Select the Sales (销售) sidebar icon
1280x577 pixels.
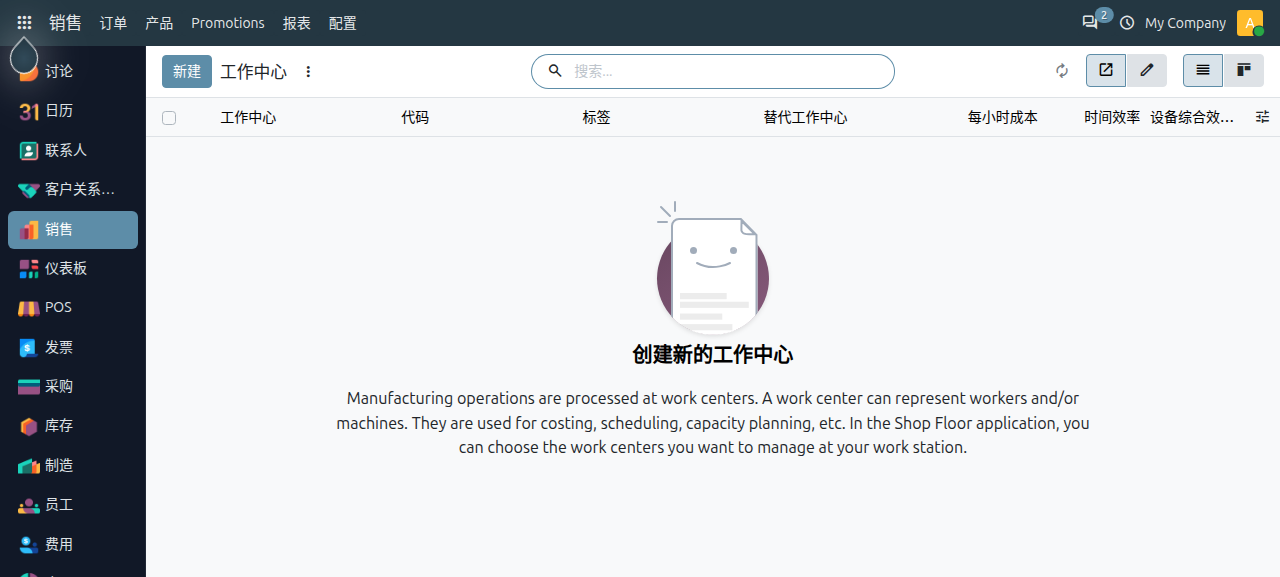click(29, 230)
